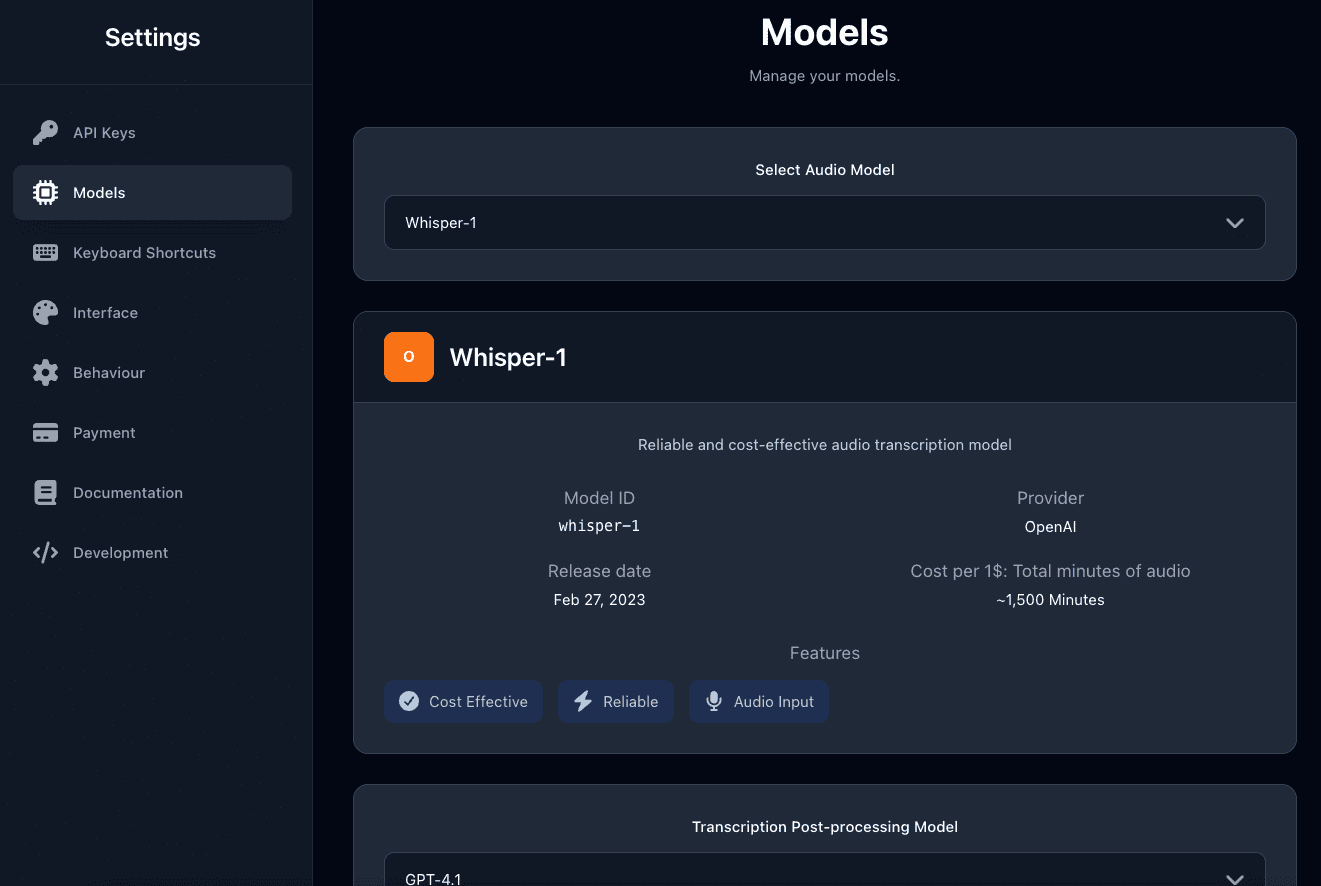The height and width of the screenshot is (886, 1321).
Task: Click the 'Model ID' field label
Action: click(x=599, y=498)
